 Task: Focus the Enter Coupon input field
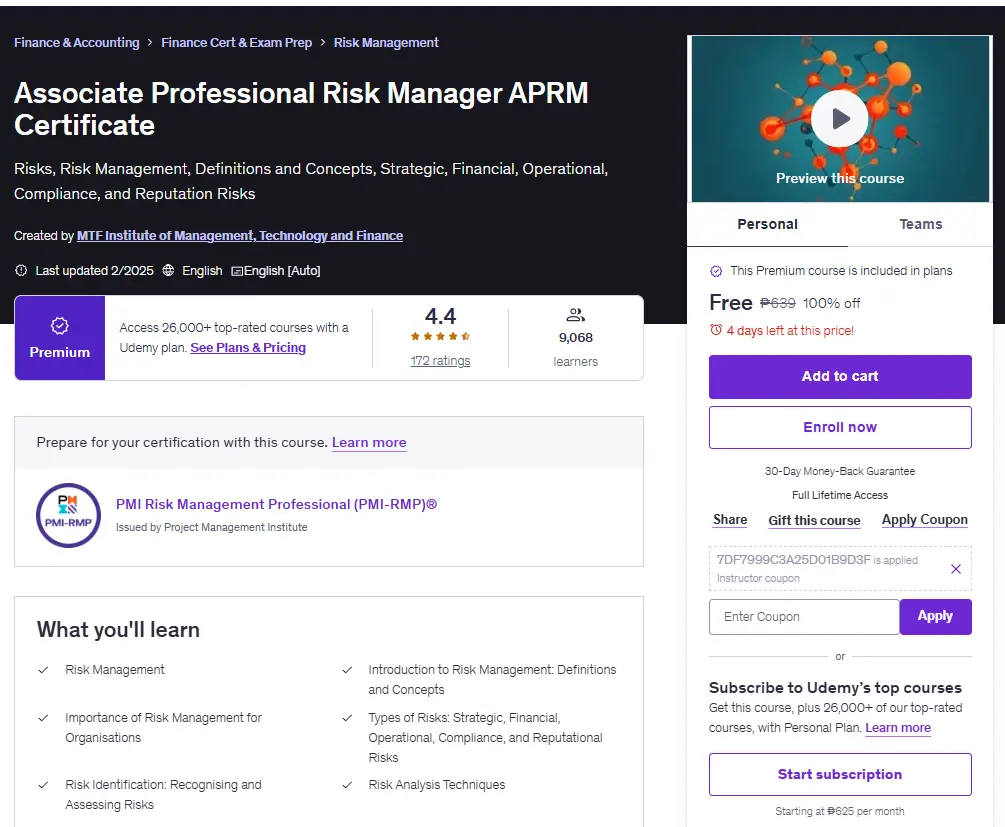pos(804,617)
